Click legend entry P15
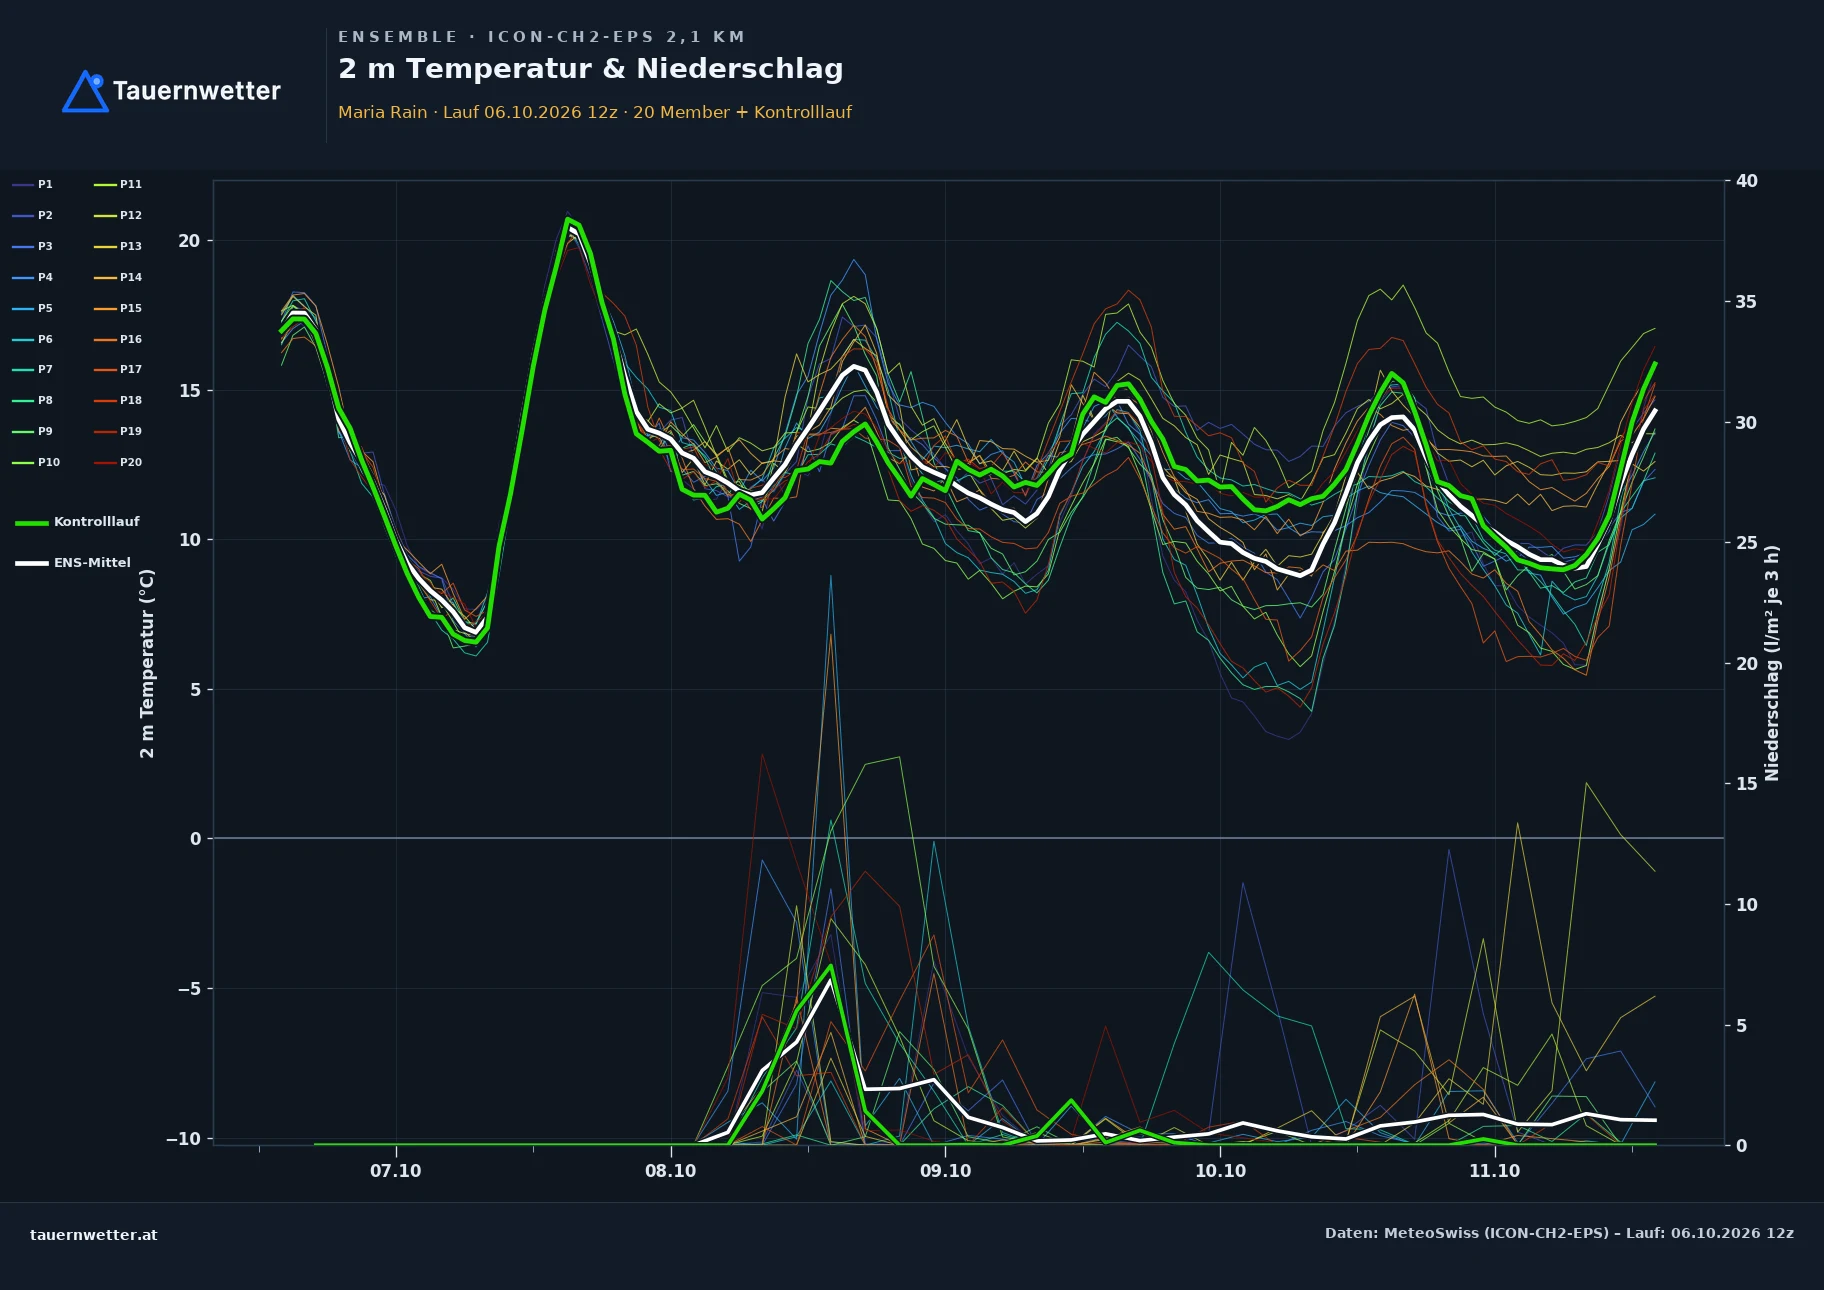The image size is (1824, 1290). pos(118,308)
